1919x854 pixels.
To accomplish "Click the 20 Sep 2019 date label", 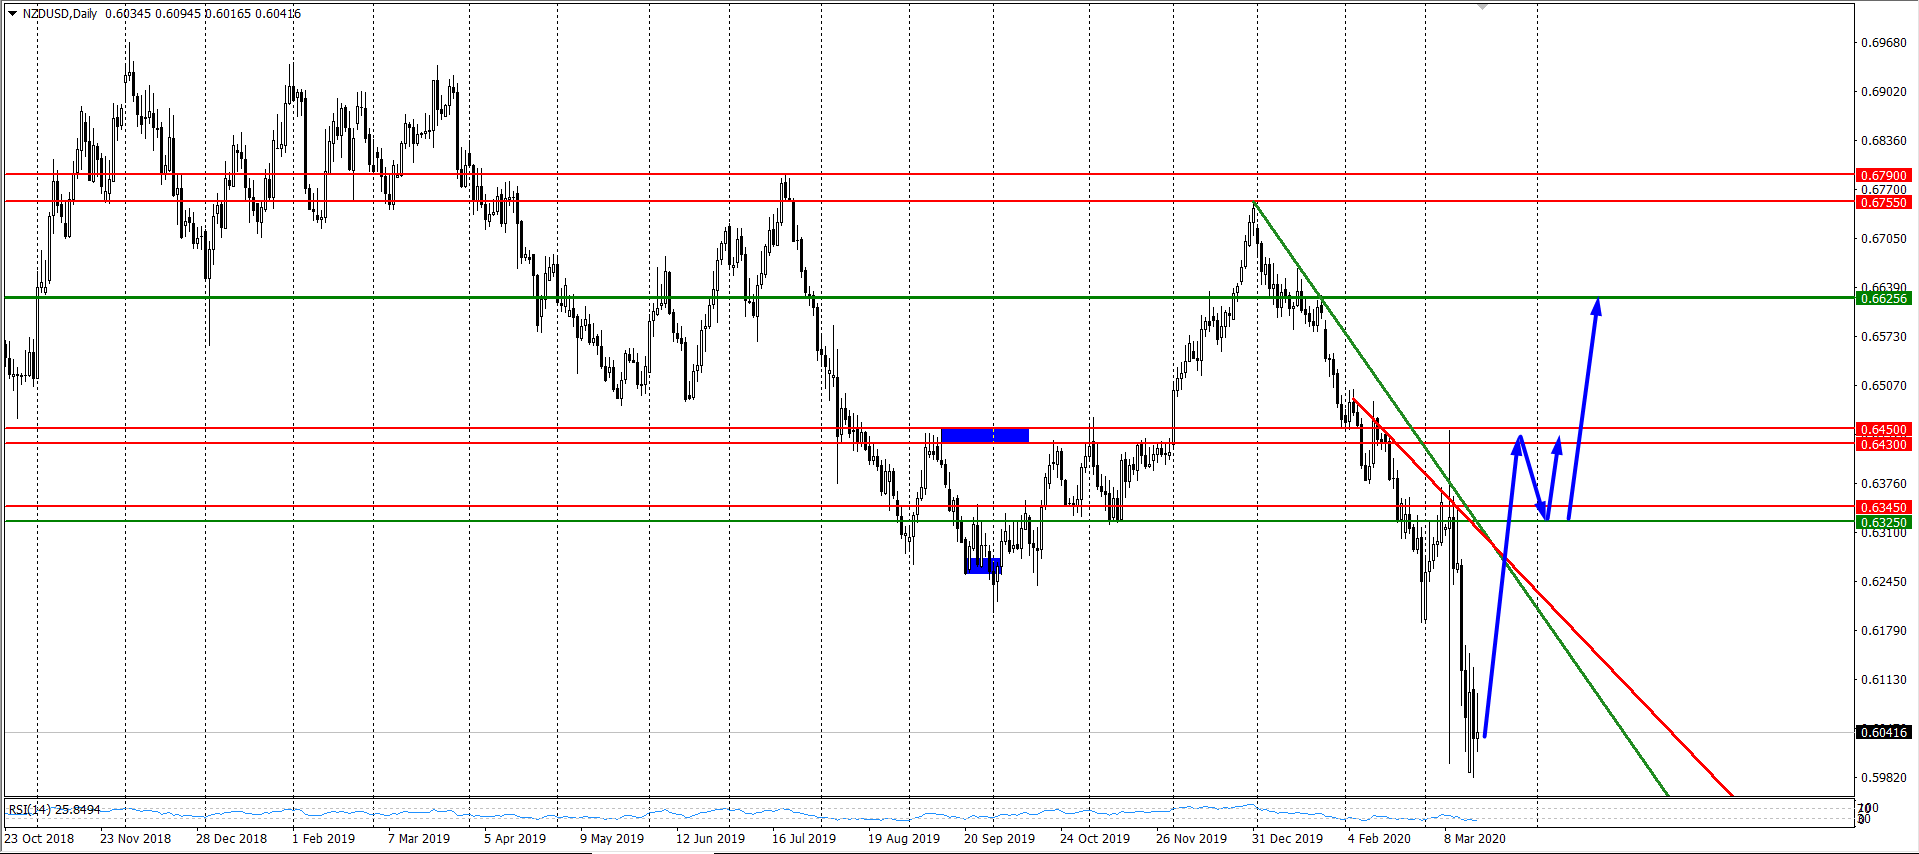I will (x=999, y=839).
